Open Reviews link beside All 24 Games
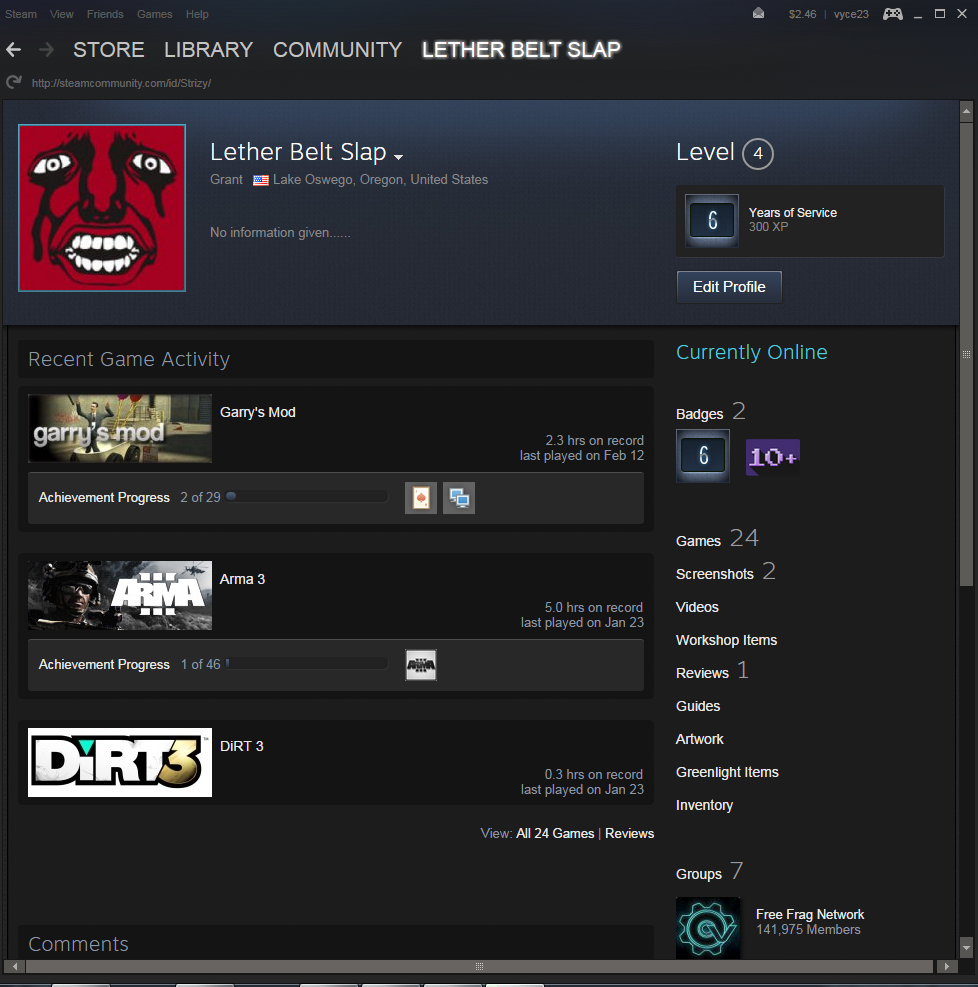This screenshot has height=987, width=978. coord(629,833)
